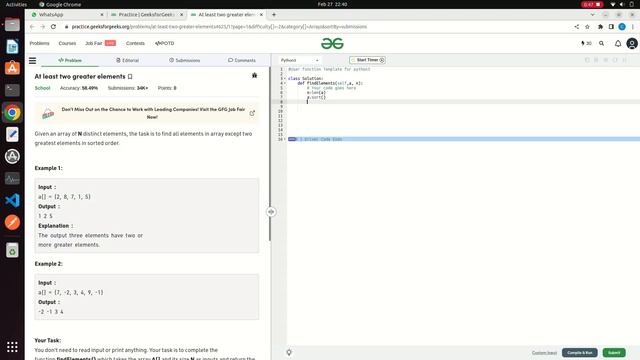Open the Python language dropdown
Screen dimensions: 640x360
click(299, 60)
